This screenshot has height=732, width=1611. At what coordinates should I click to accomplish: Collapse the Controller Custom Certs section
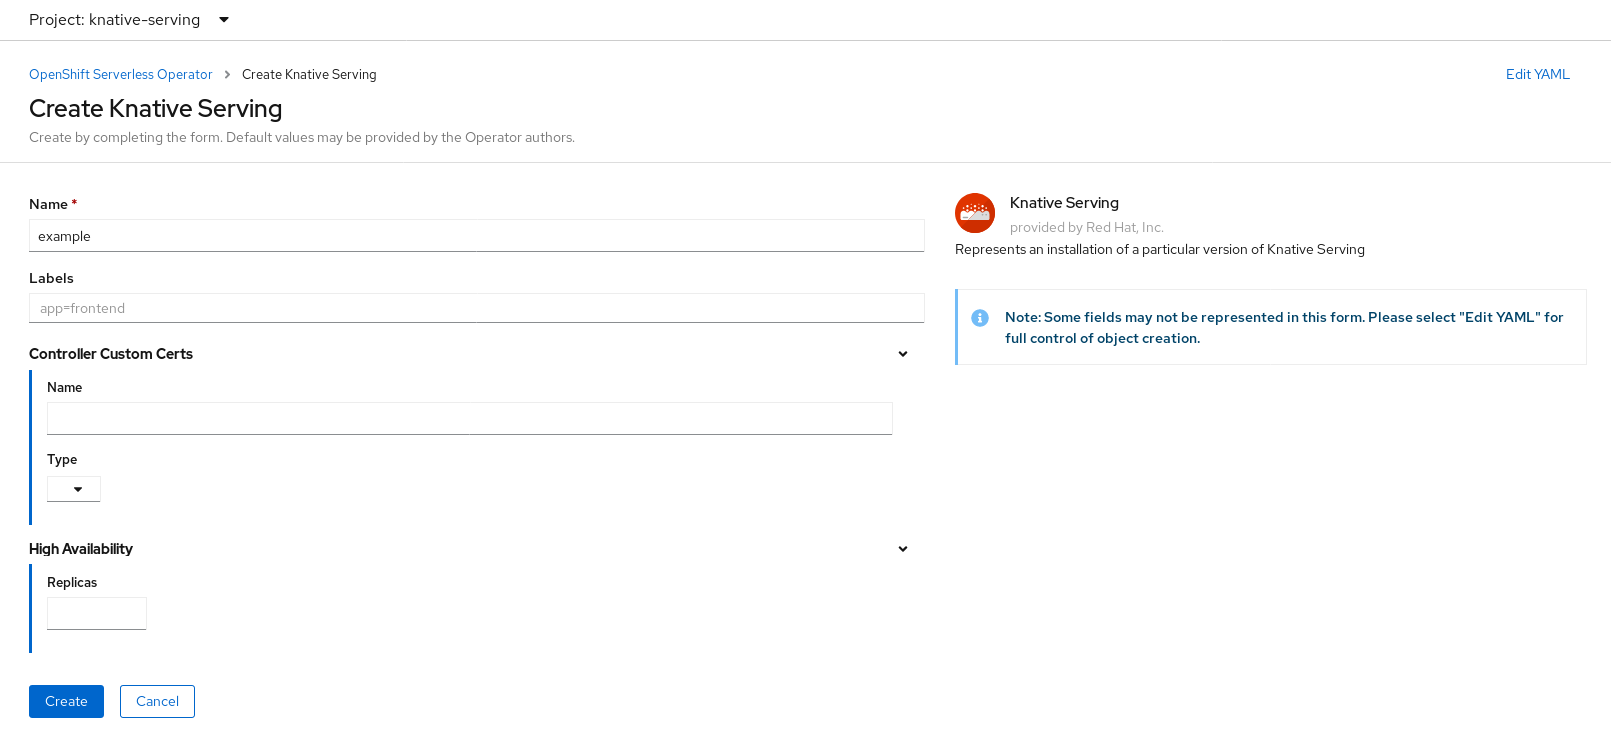pyautogui.click(x=902, y=354)
